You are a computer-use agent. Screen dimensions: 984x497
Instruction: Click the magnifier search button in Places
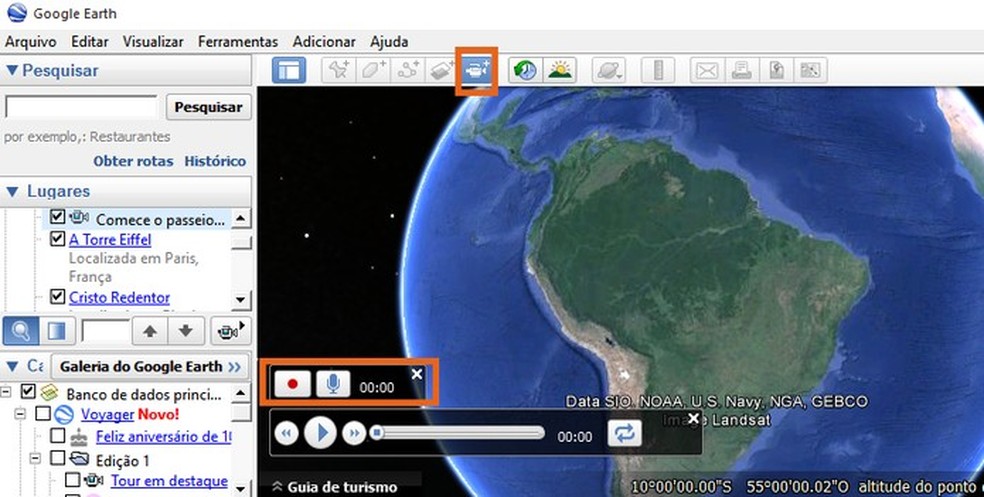(x=21, y=331)
